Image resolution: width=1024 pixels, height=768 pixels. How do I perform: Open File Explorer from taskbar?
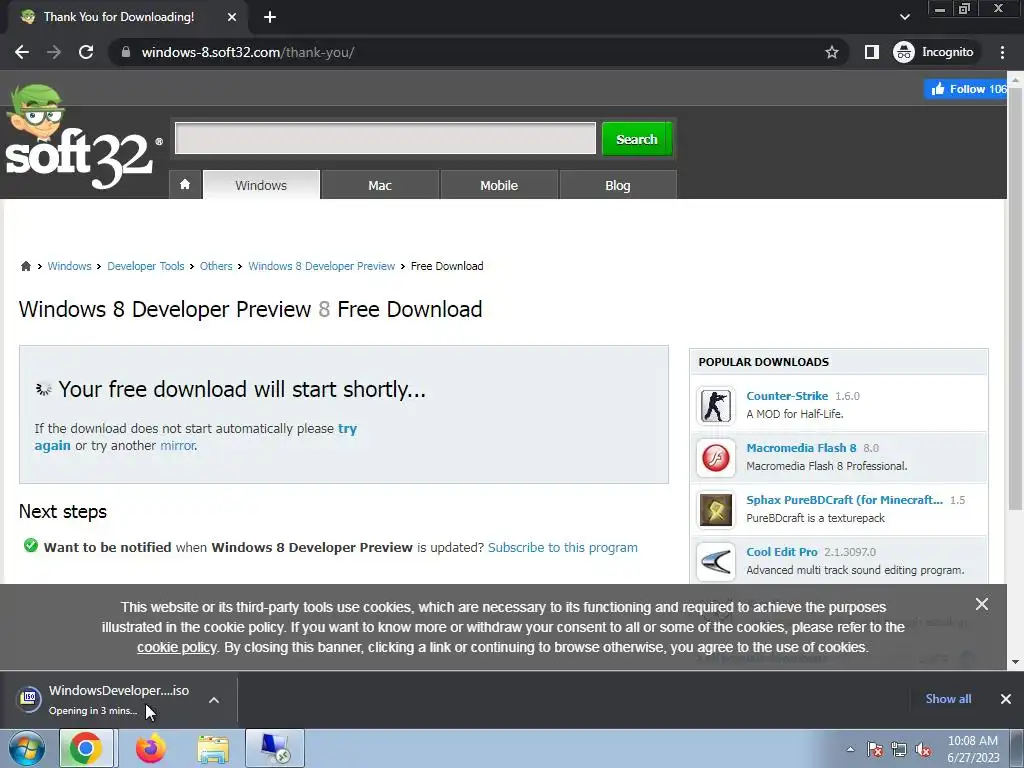coord(213,748)
